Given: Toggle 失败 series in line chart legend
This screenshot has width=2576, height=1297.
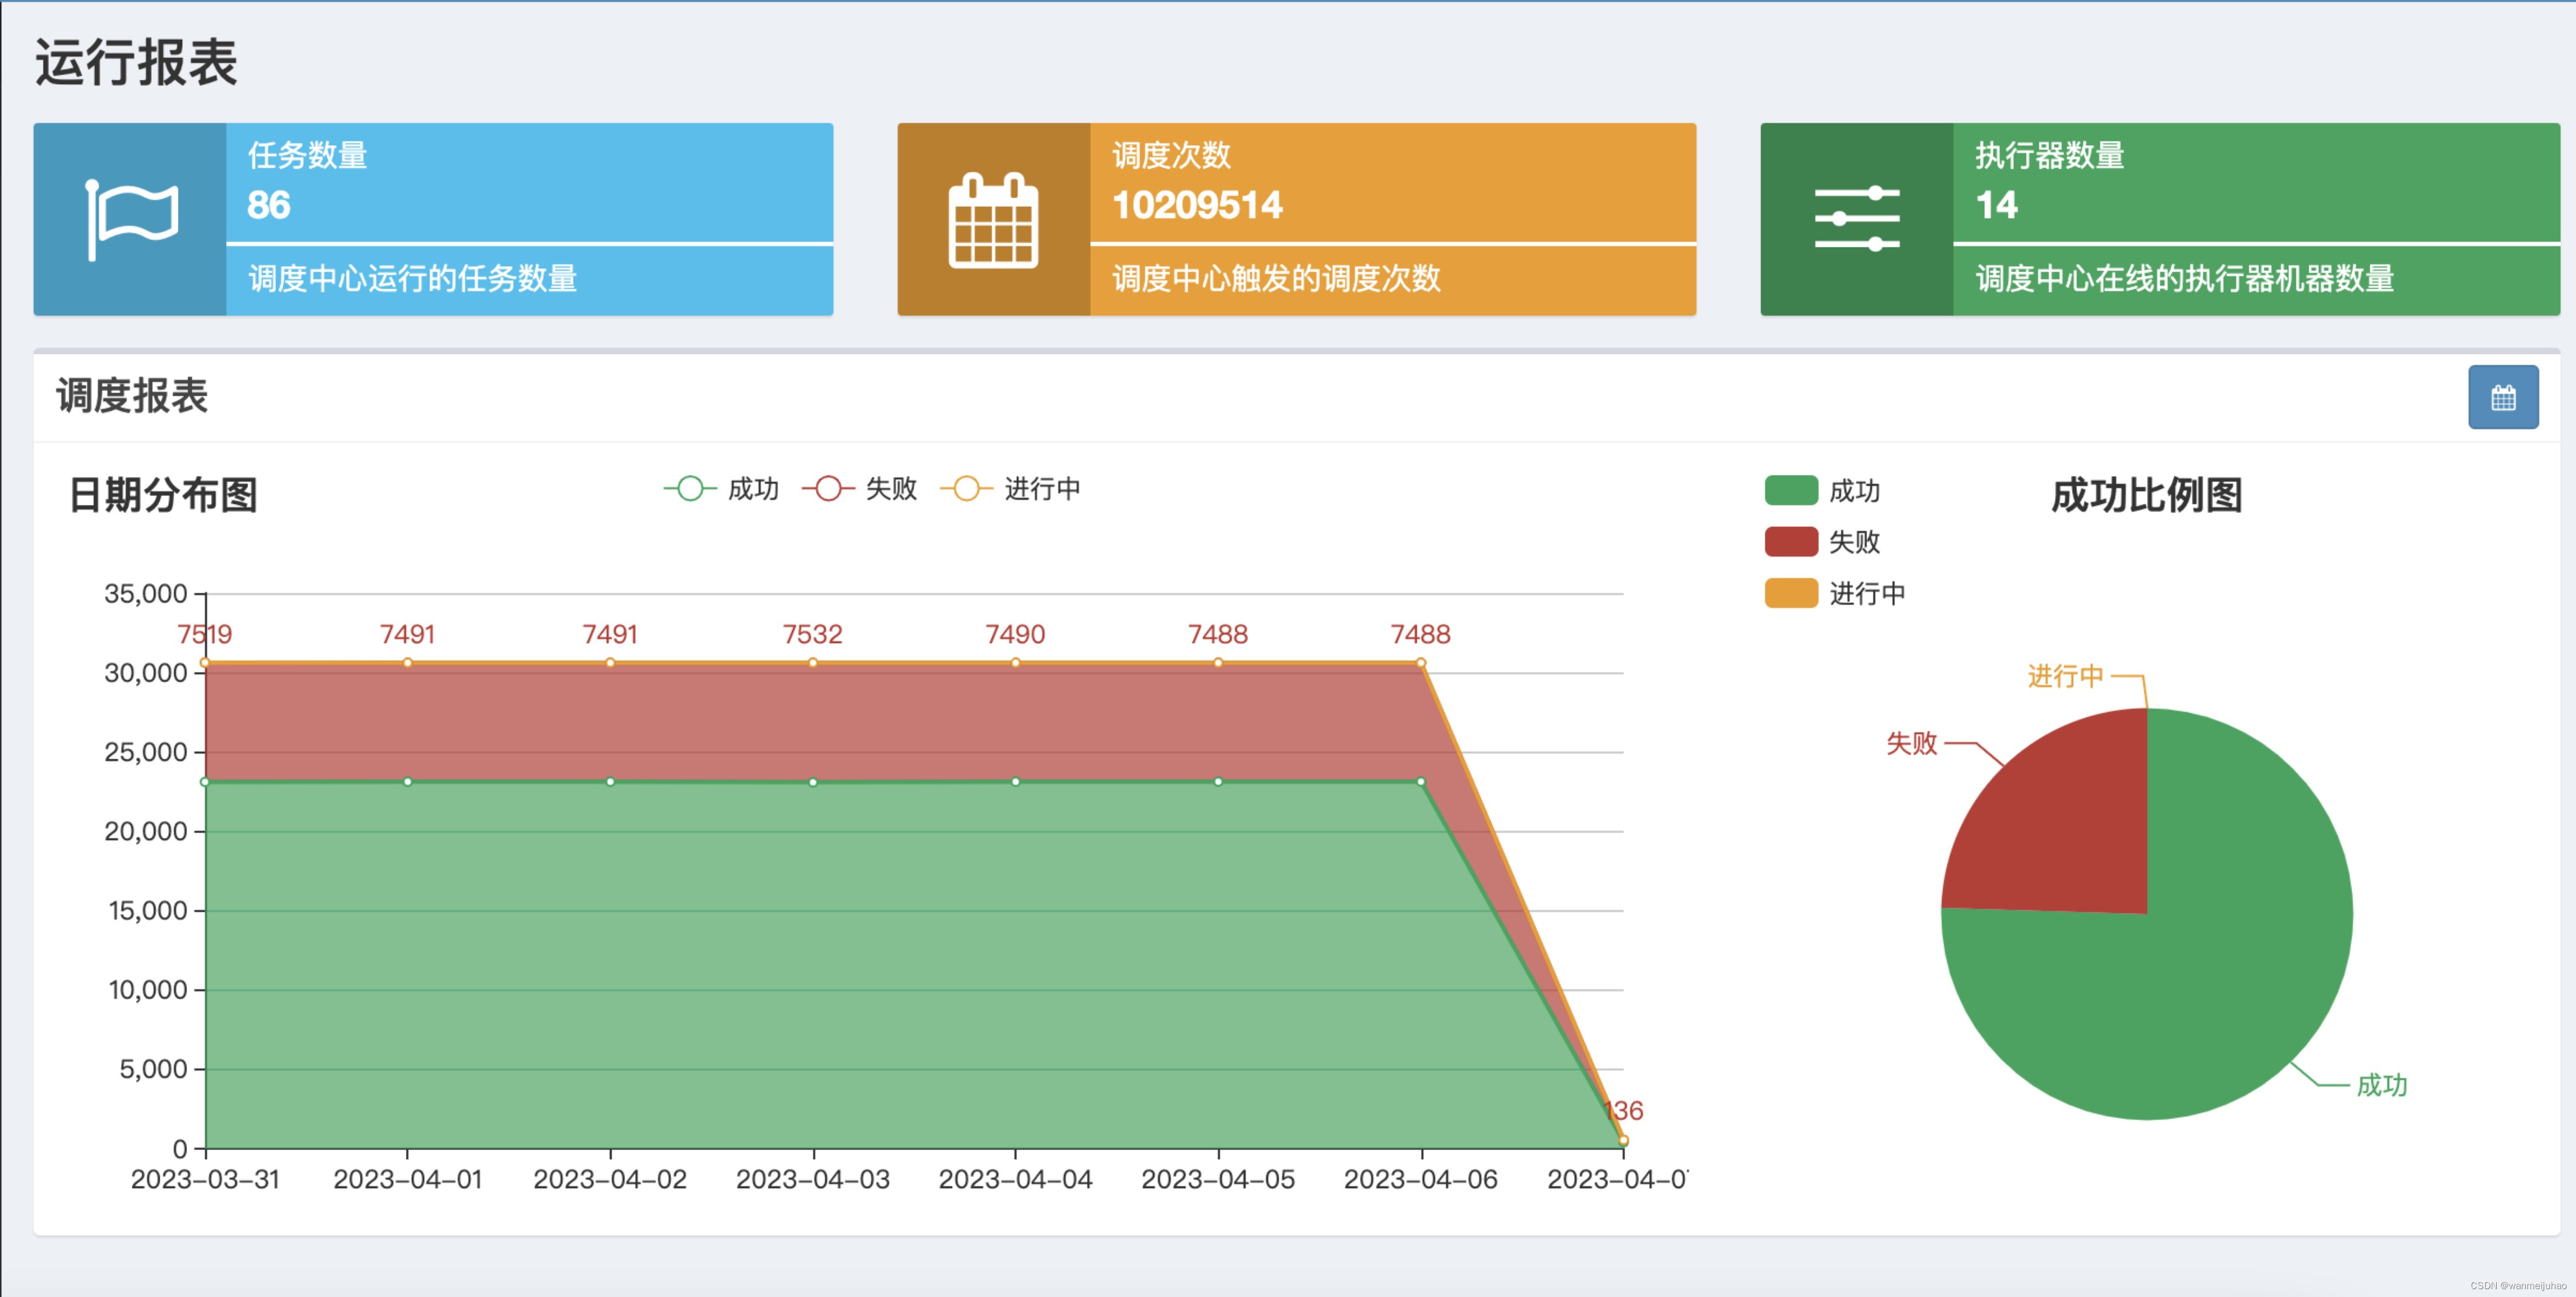Looking at the screenshot, I should tap(859, 489).
